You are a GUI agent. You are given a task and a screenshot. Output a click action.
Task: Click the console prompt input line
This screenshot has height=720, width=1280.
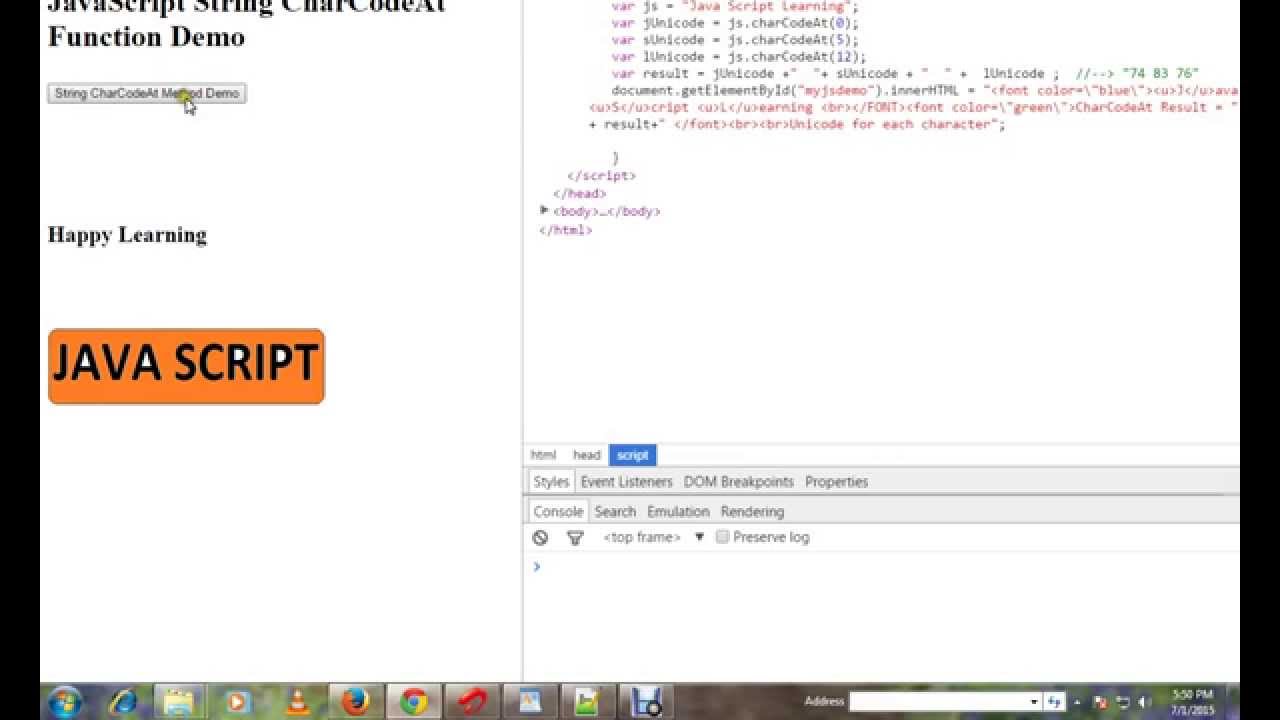pos(885,566)
